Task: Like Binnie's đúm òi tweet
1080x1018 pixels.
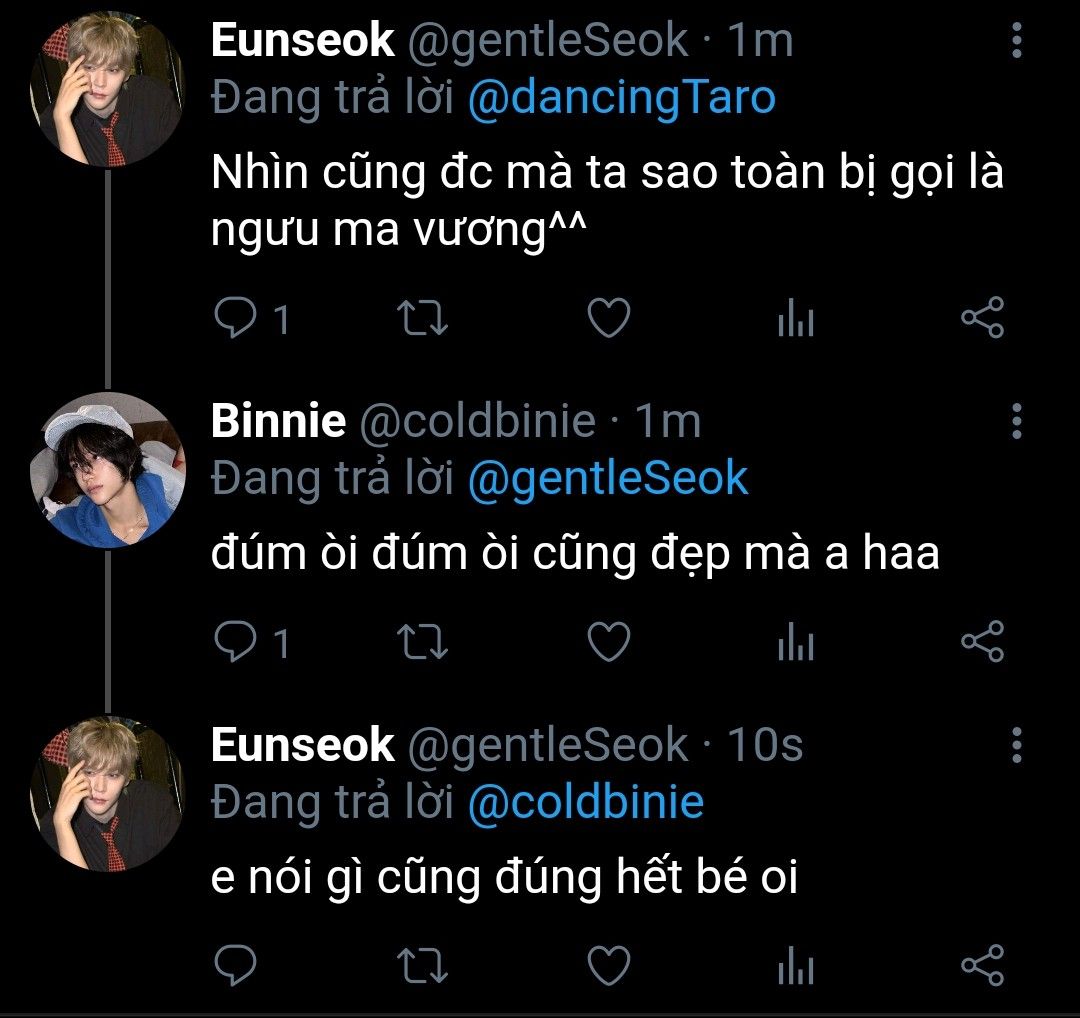Action: (608, 642)
